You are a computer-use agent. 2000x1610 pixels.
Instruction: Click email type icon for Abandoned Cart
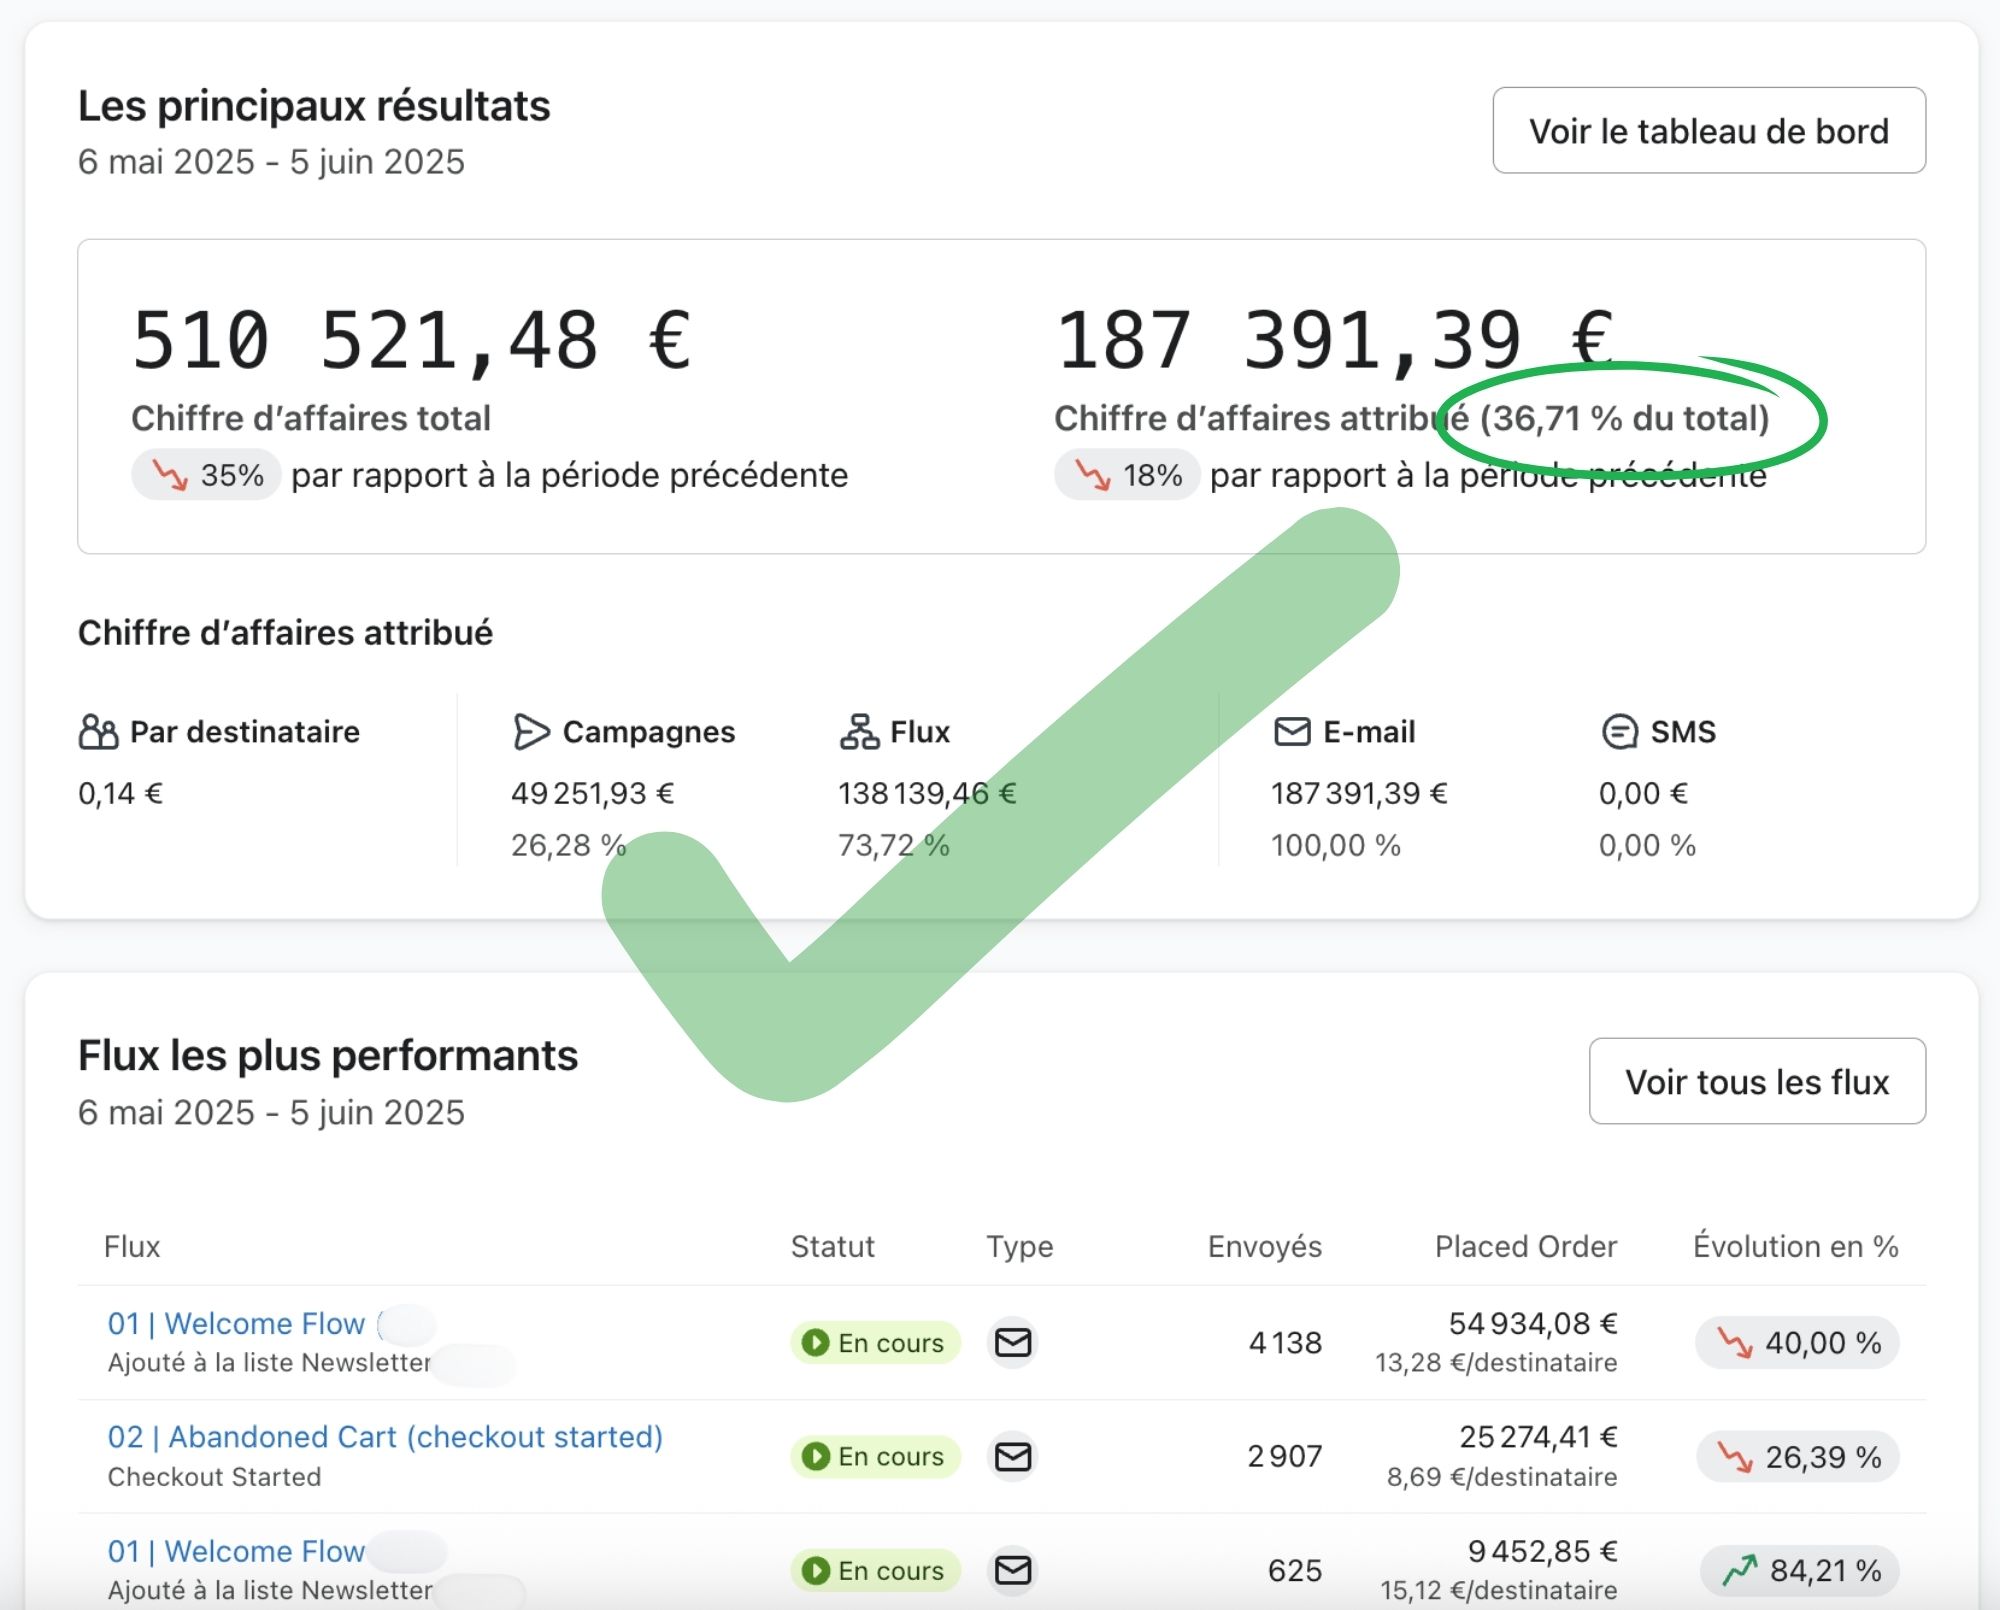click(x=1013, y=1456)
